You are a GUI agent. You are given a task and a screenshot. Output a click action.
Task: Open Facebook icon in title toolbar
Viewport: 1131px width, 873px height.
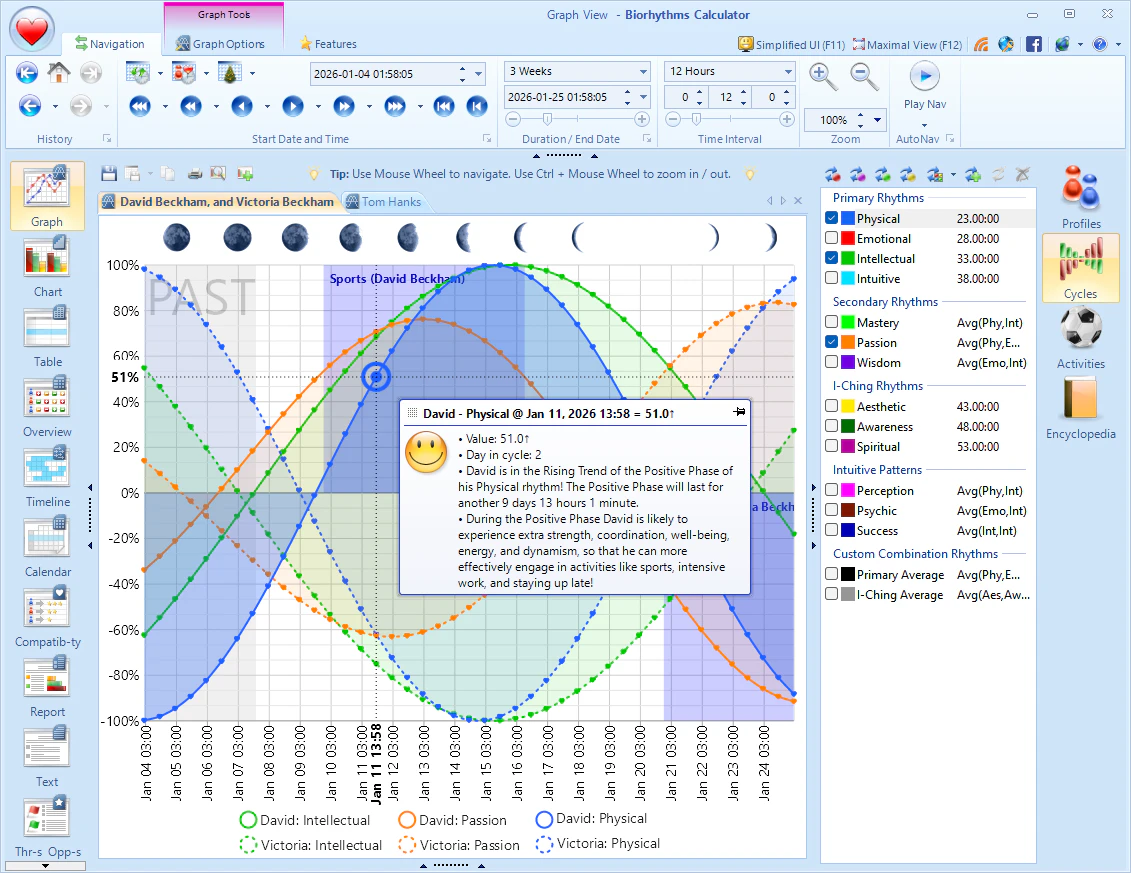tap(1034, 44)
